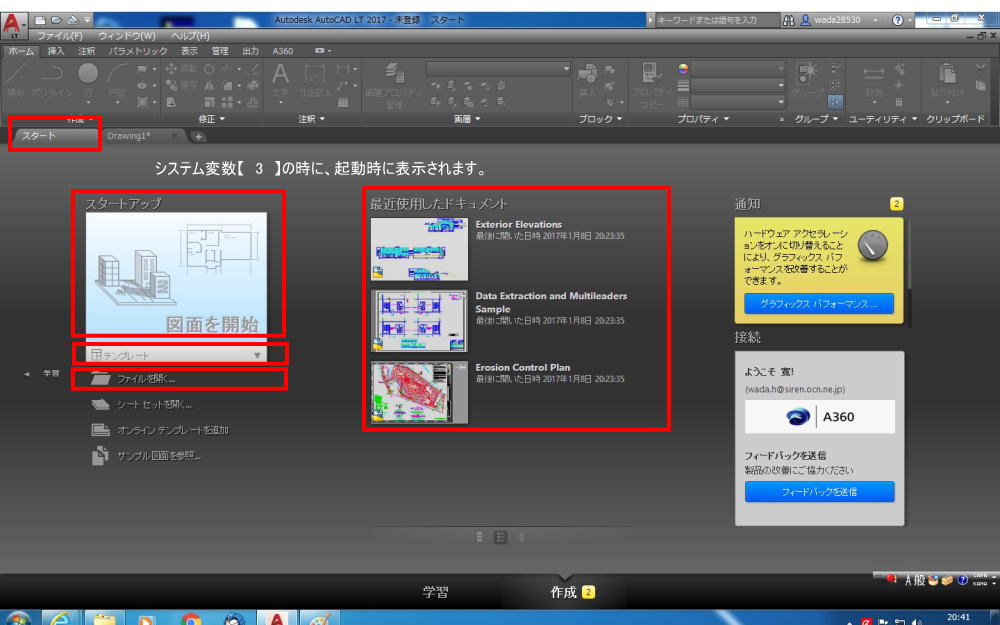Select the Text (文字) tool
This screenshot has height=625, width=1000.
click(x=281, y=78)
